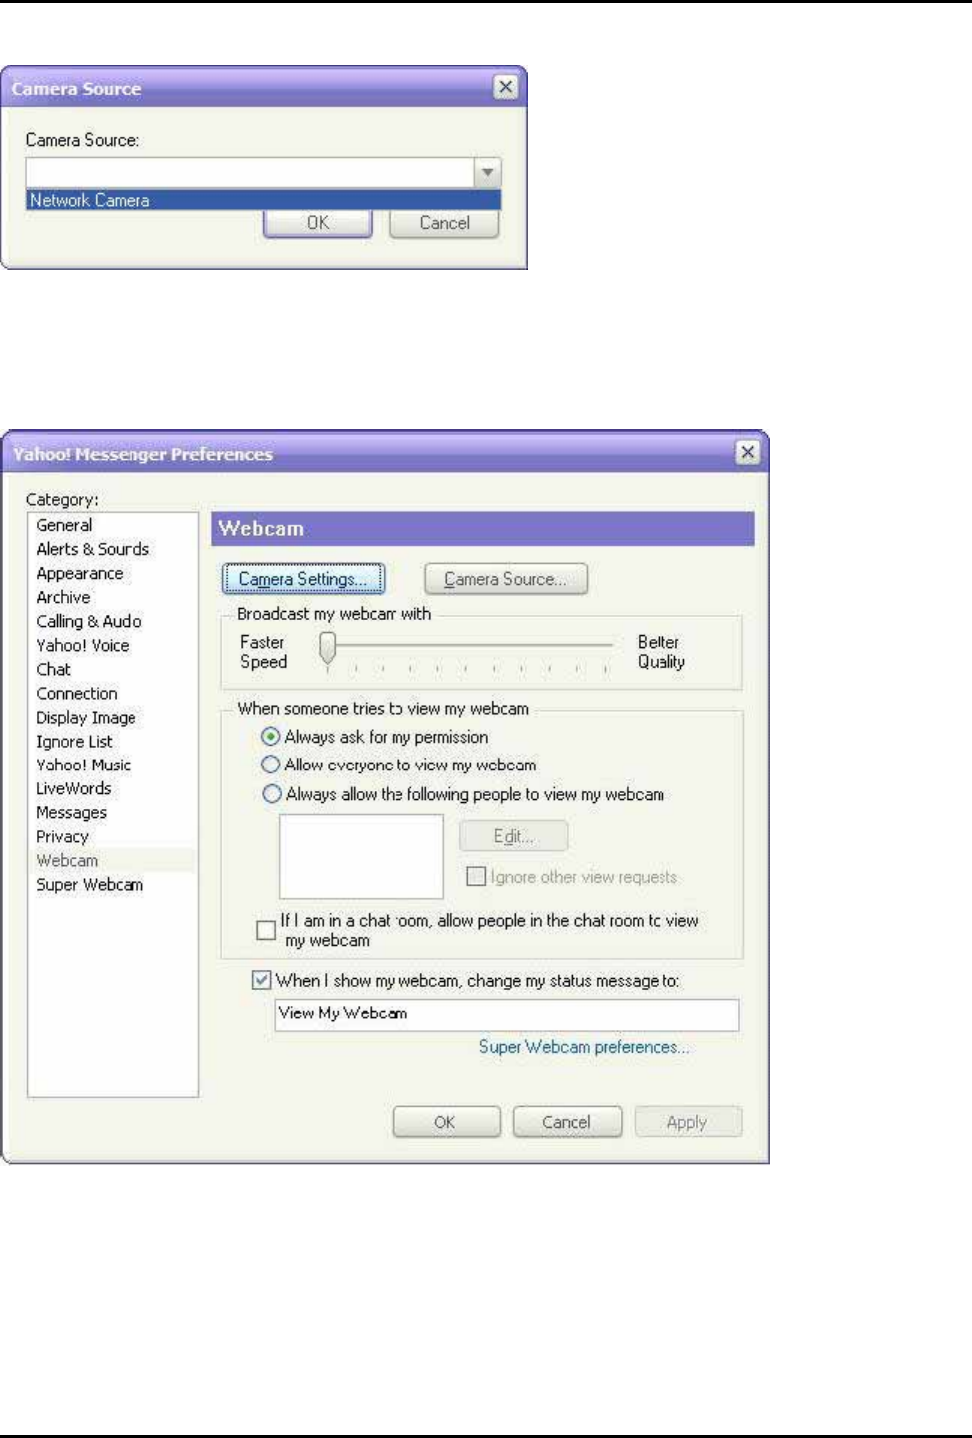Open Super Webcam category

pyautogui.click(x=89, y=885)
